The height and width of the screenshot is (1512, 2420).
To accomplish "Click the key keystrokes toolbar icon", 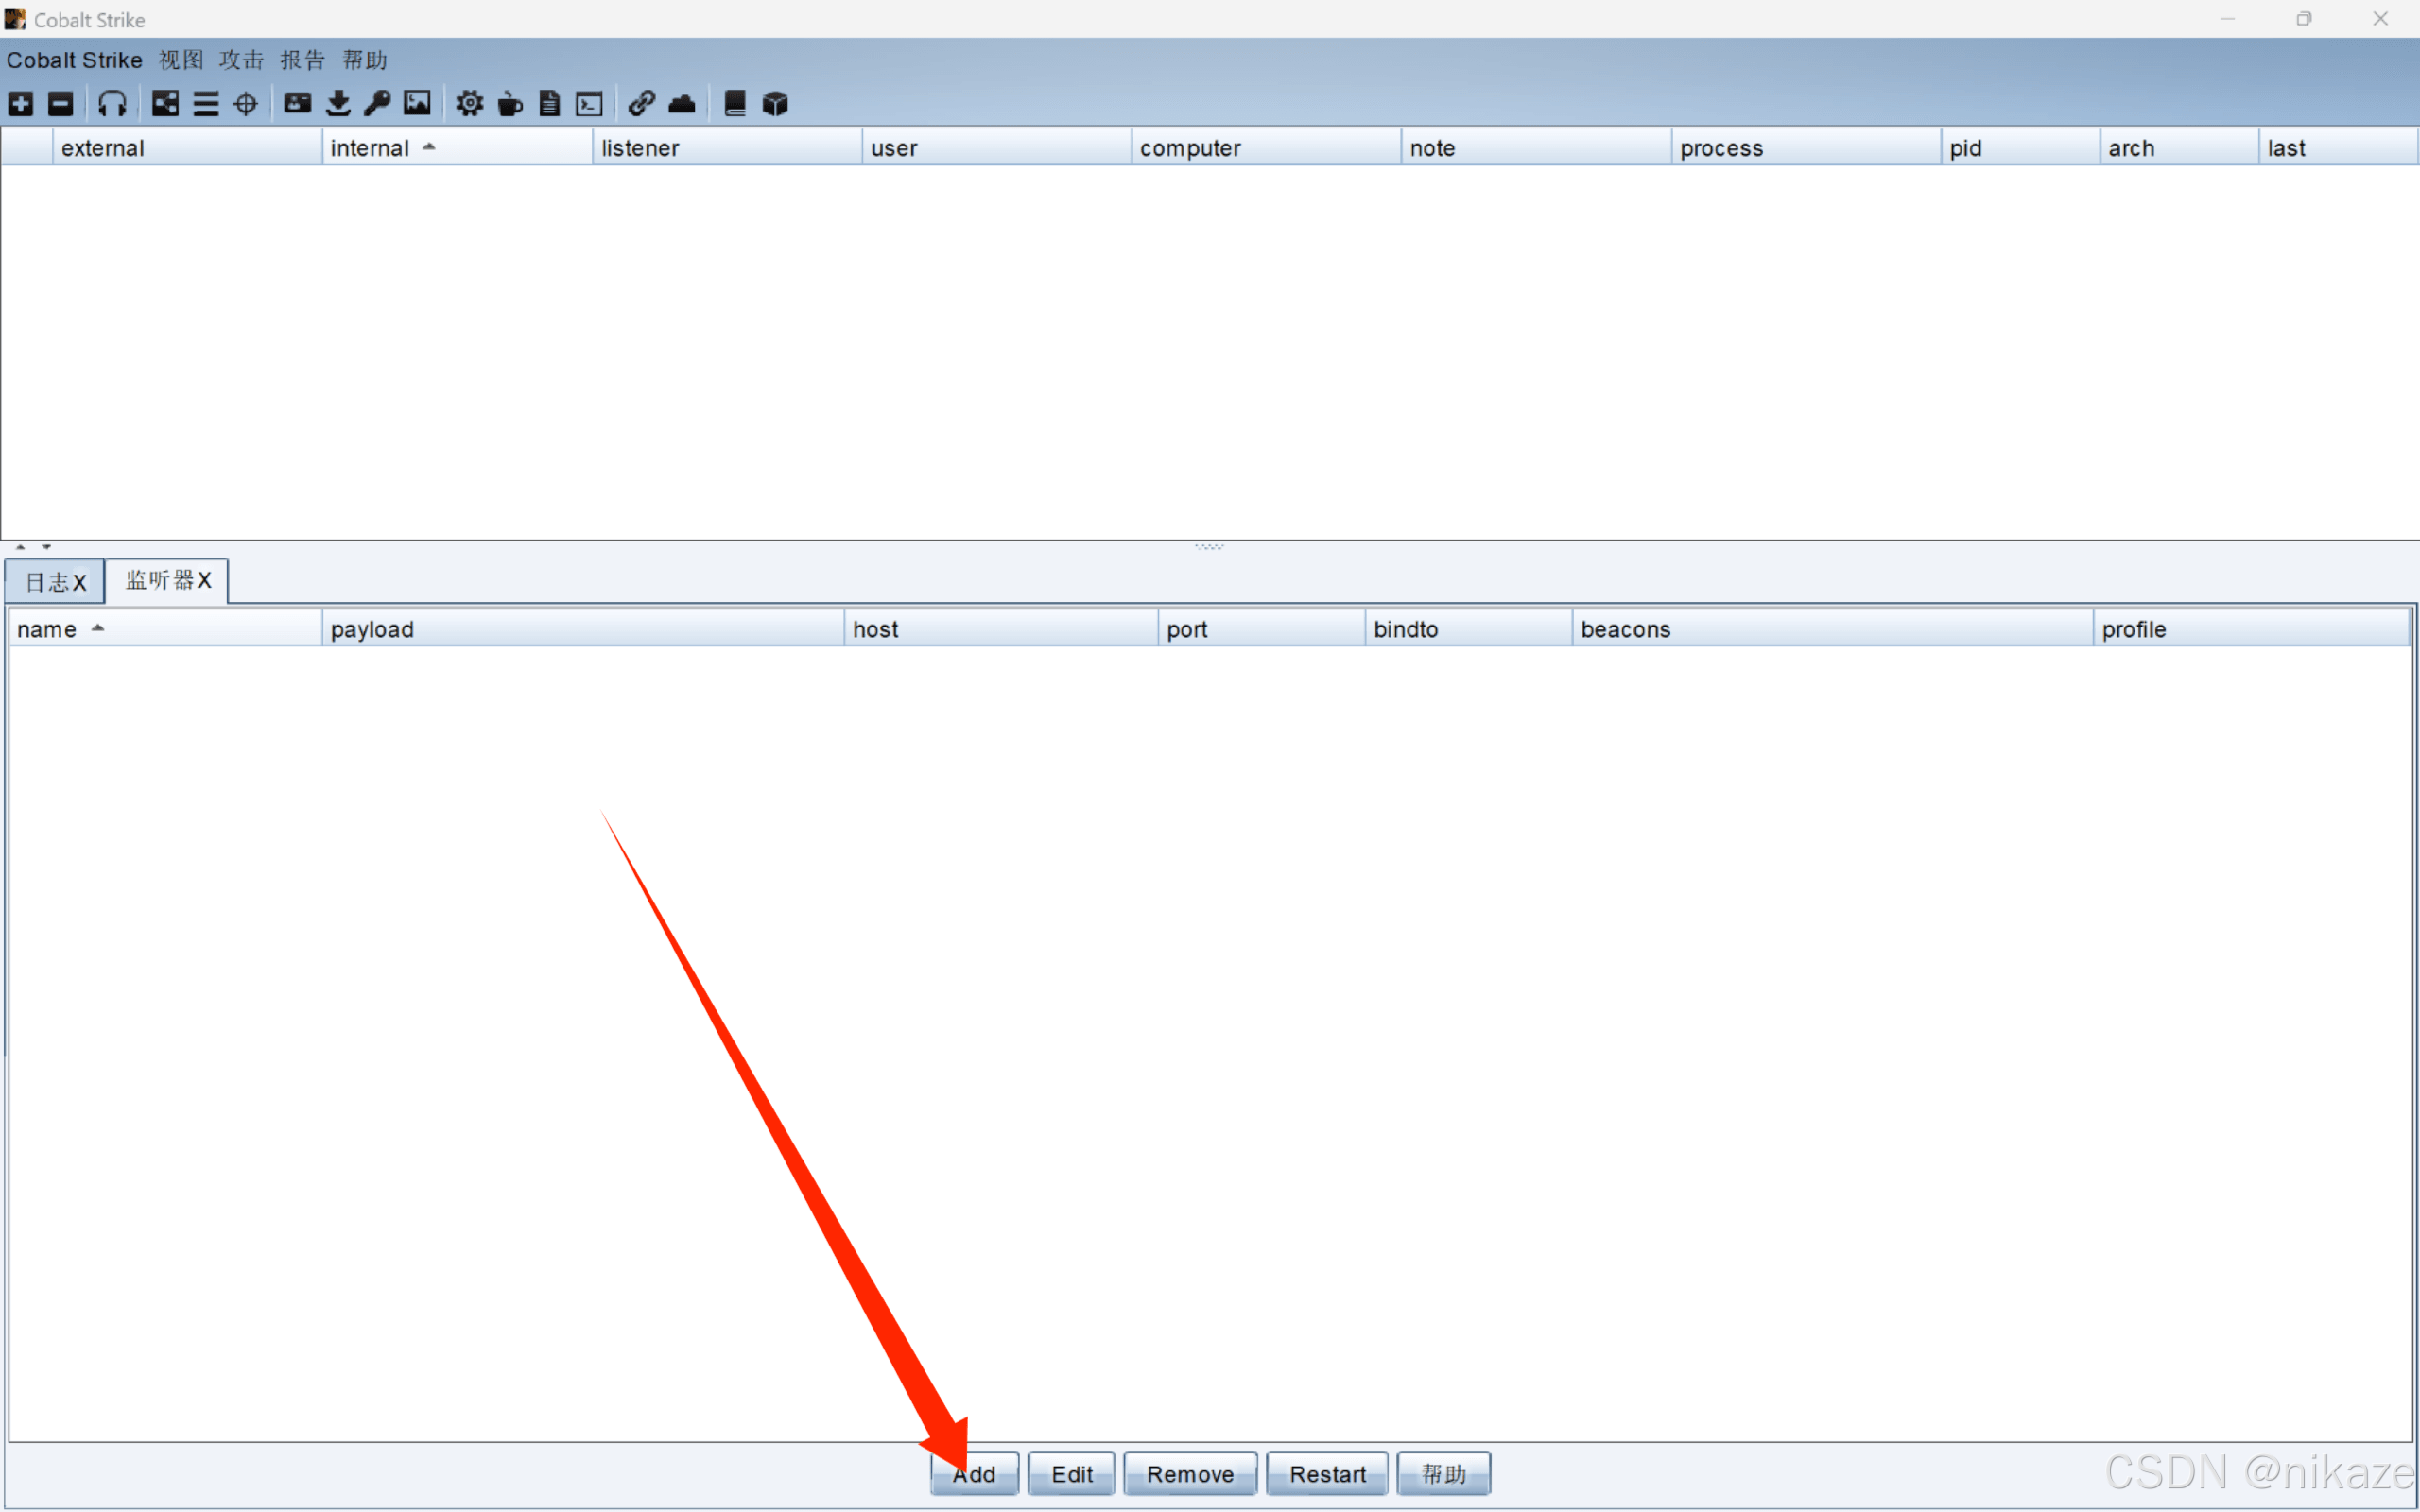I will pos(377,103).
